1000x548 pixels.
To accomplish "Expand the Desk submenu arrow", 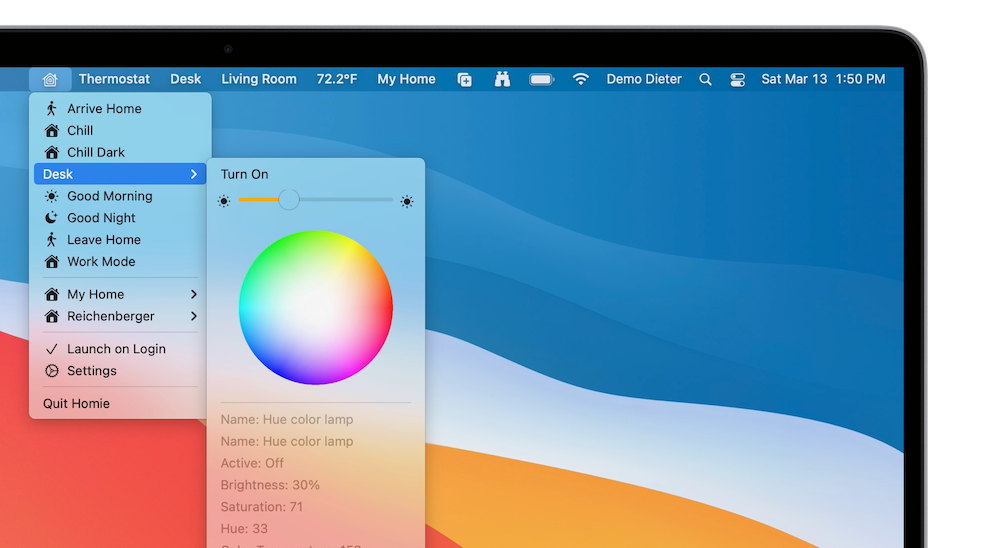I will [x=193, y=174].
